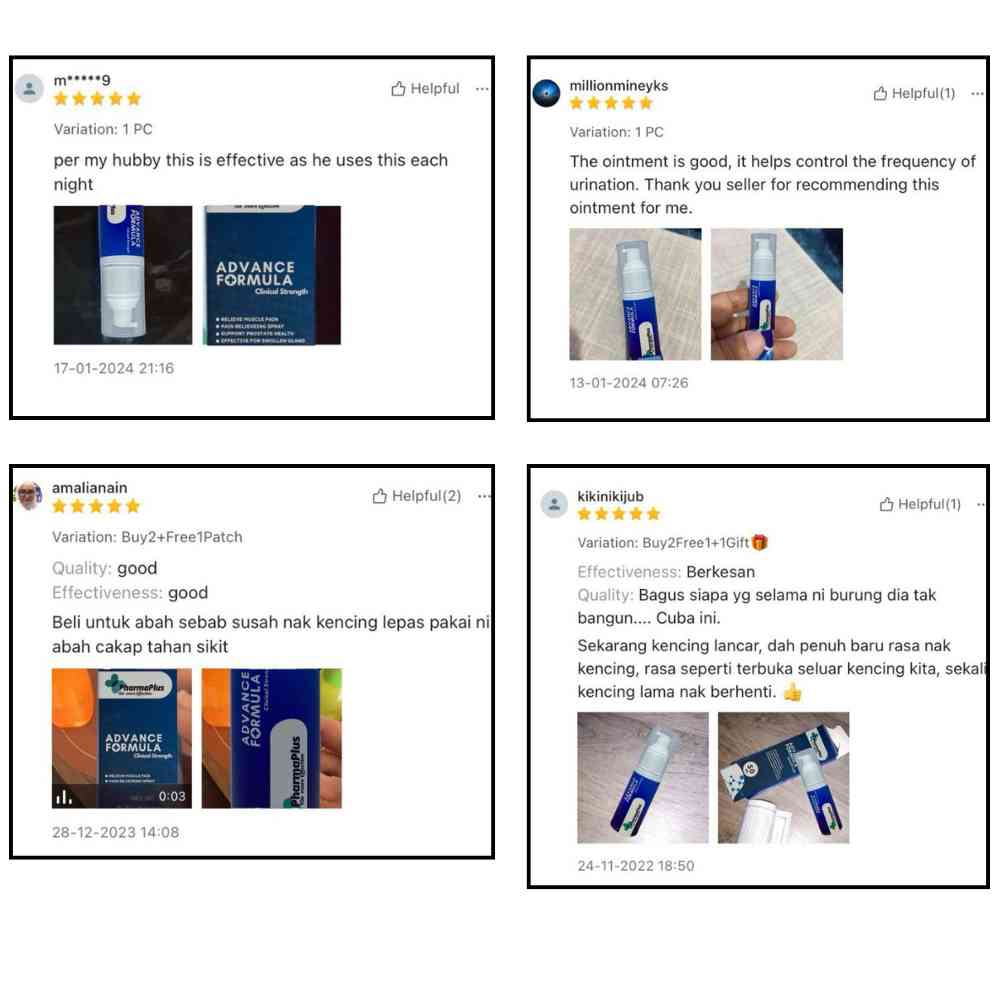The height and width of the screenshot is (1000, 1000).
Task: Open the default avatar of m*****g
Action: pos(29,89)
